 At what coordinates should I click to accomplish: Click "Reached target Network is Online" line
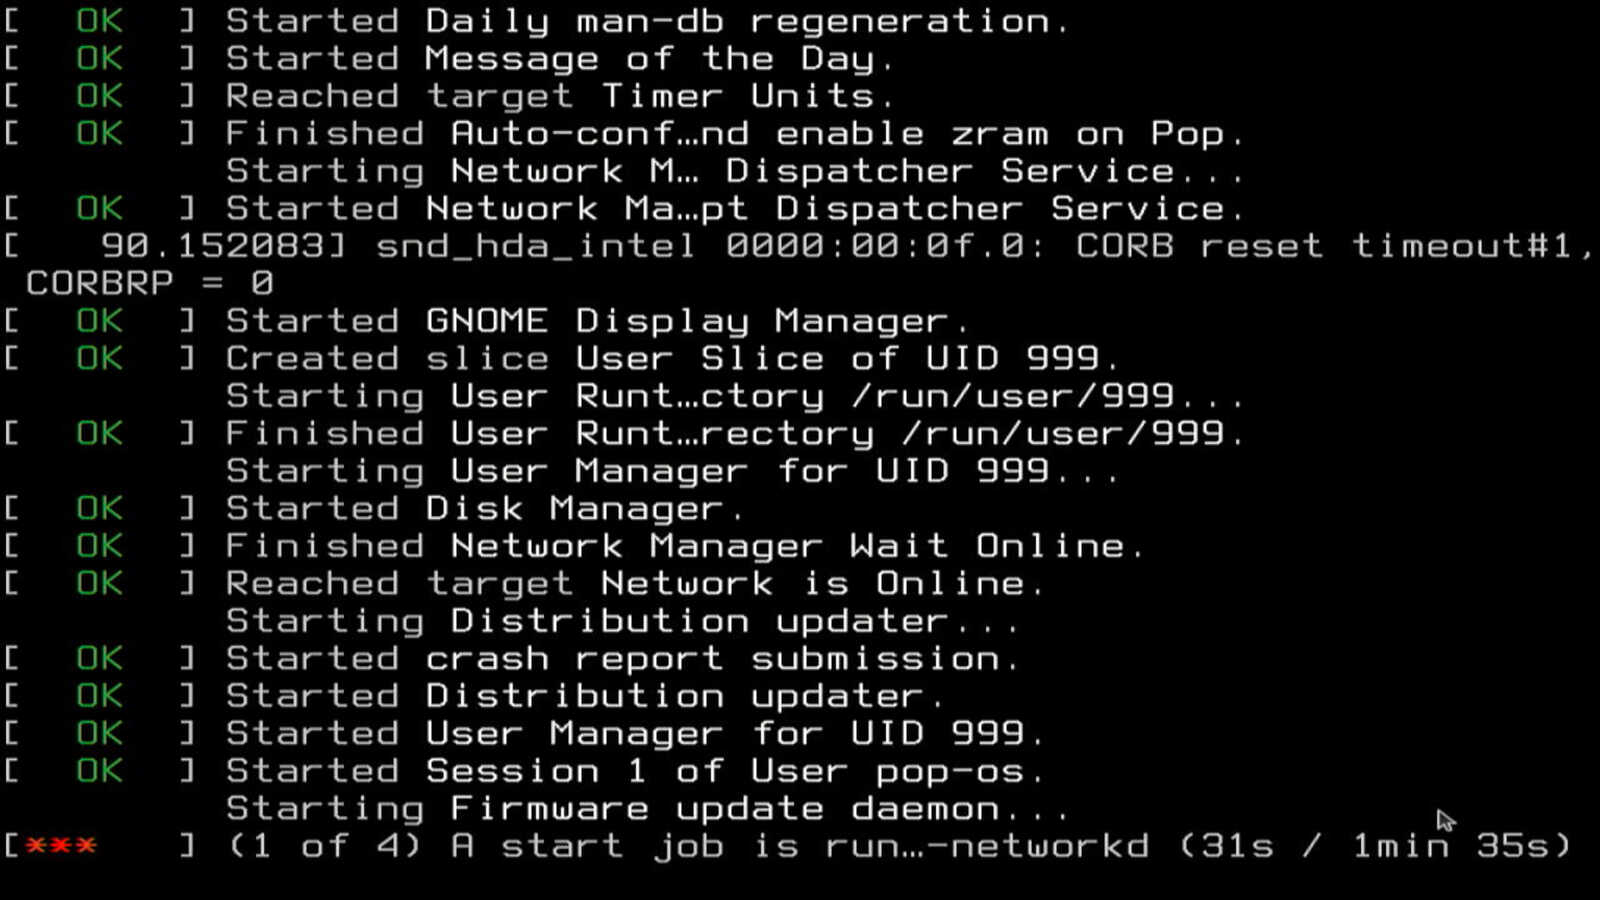click(634, 583)
